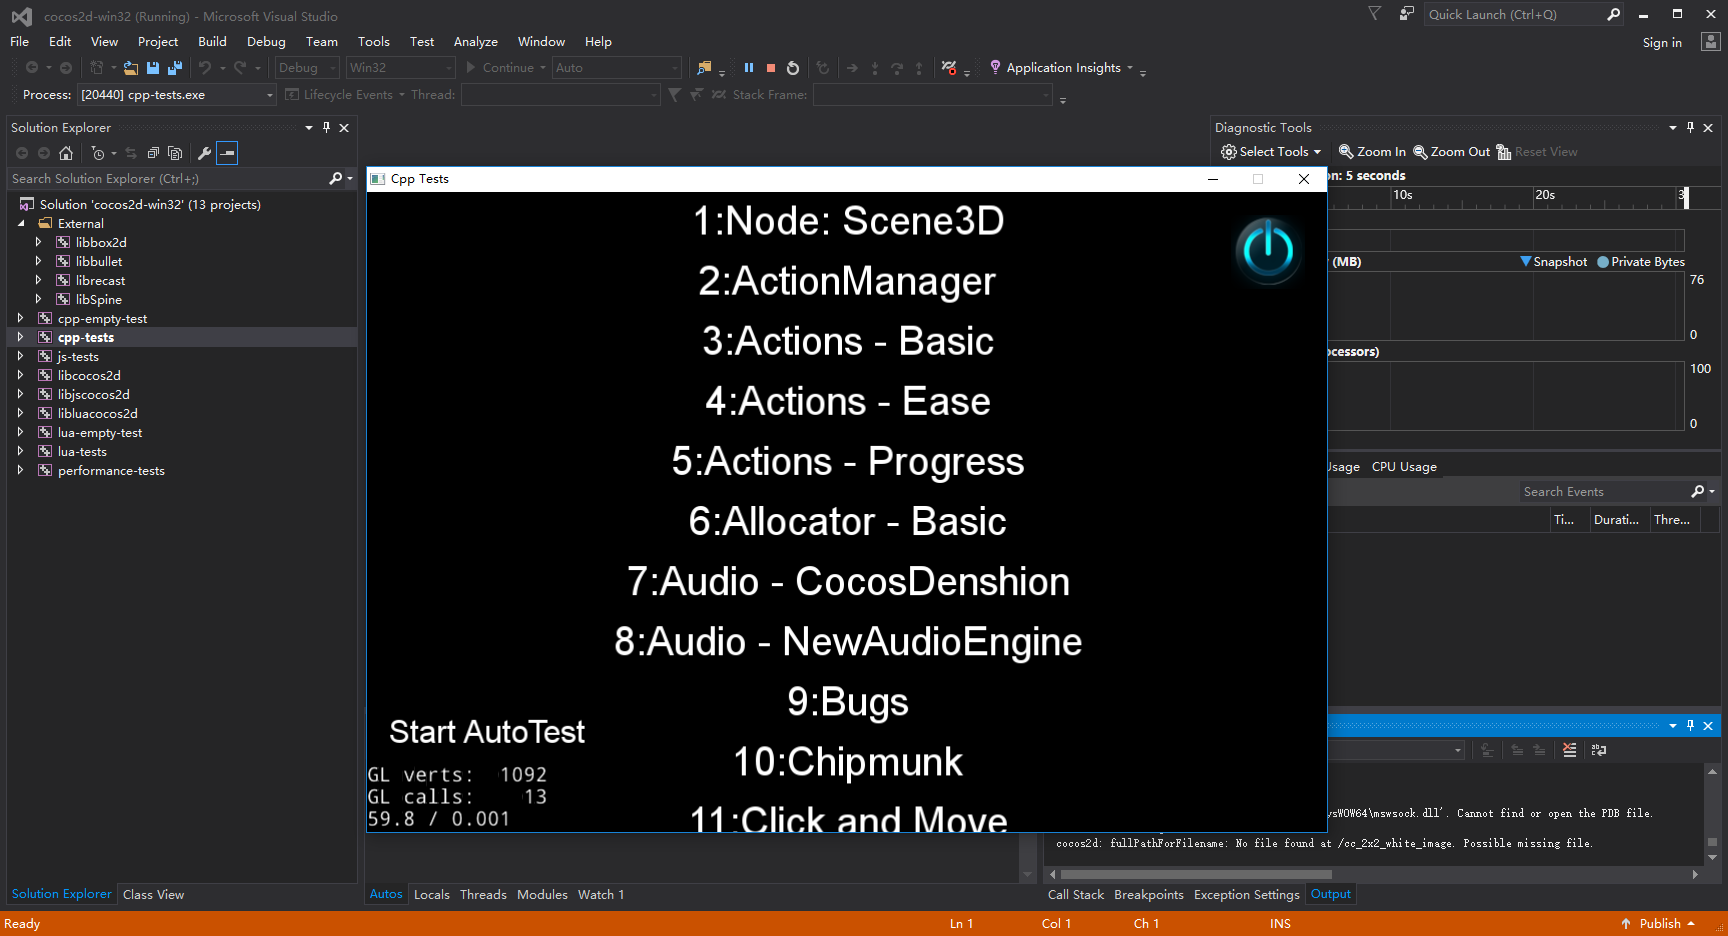Toggle word wrap in the Output window
Viewport: 1728px width, 936px height.
click(x=1598, y=750)
